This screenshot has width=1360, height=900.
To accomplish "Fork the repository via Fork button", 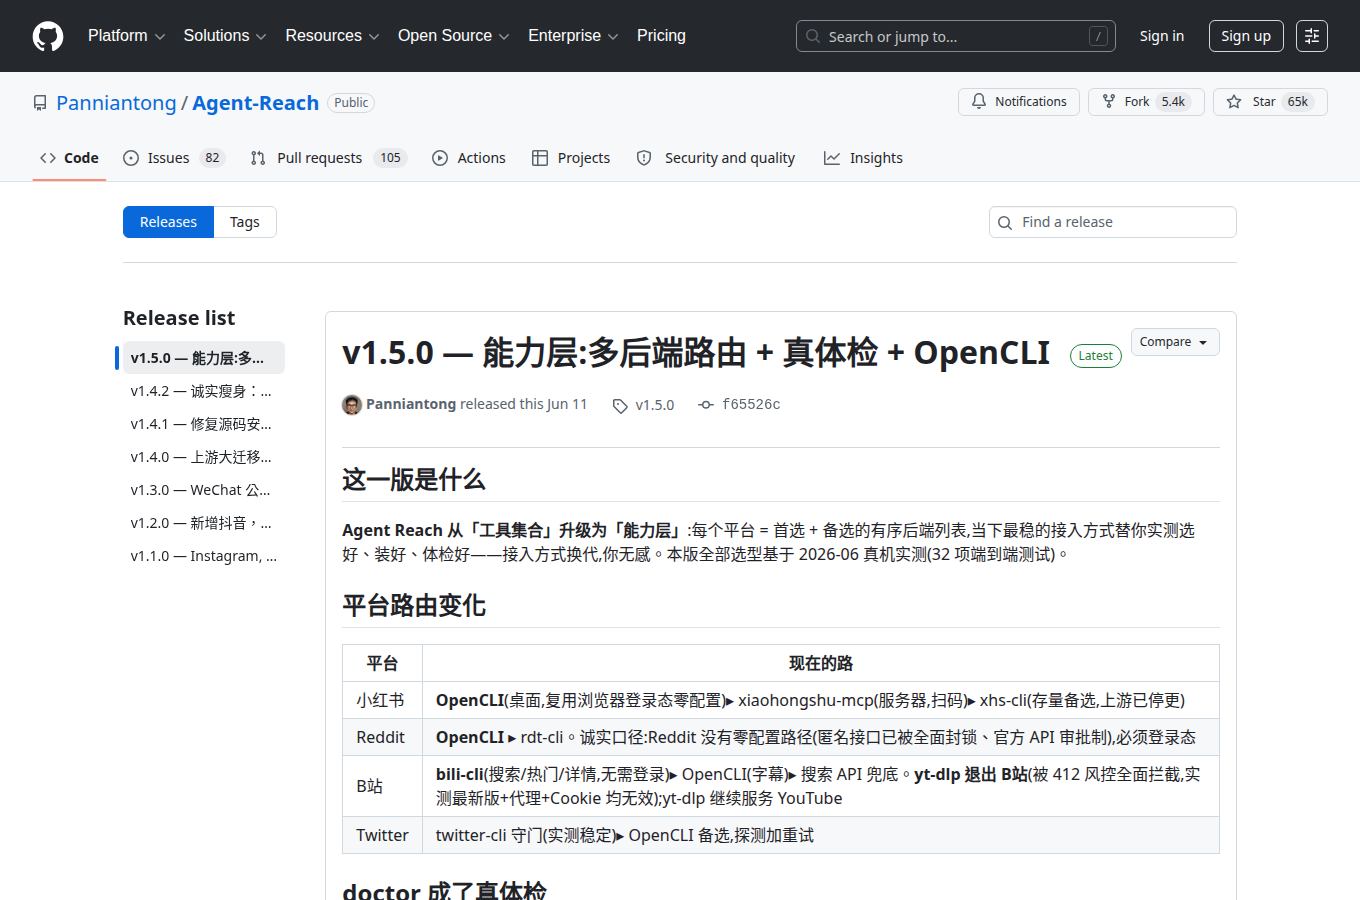I will click(1146, 102).
